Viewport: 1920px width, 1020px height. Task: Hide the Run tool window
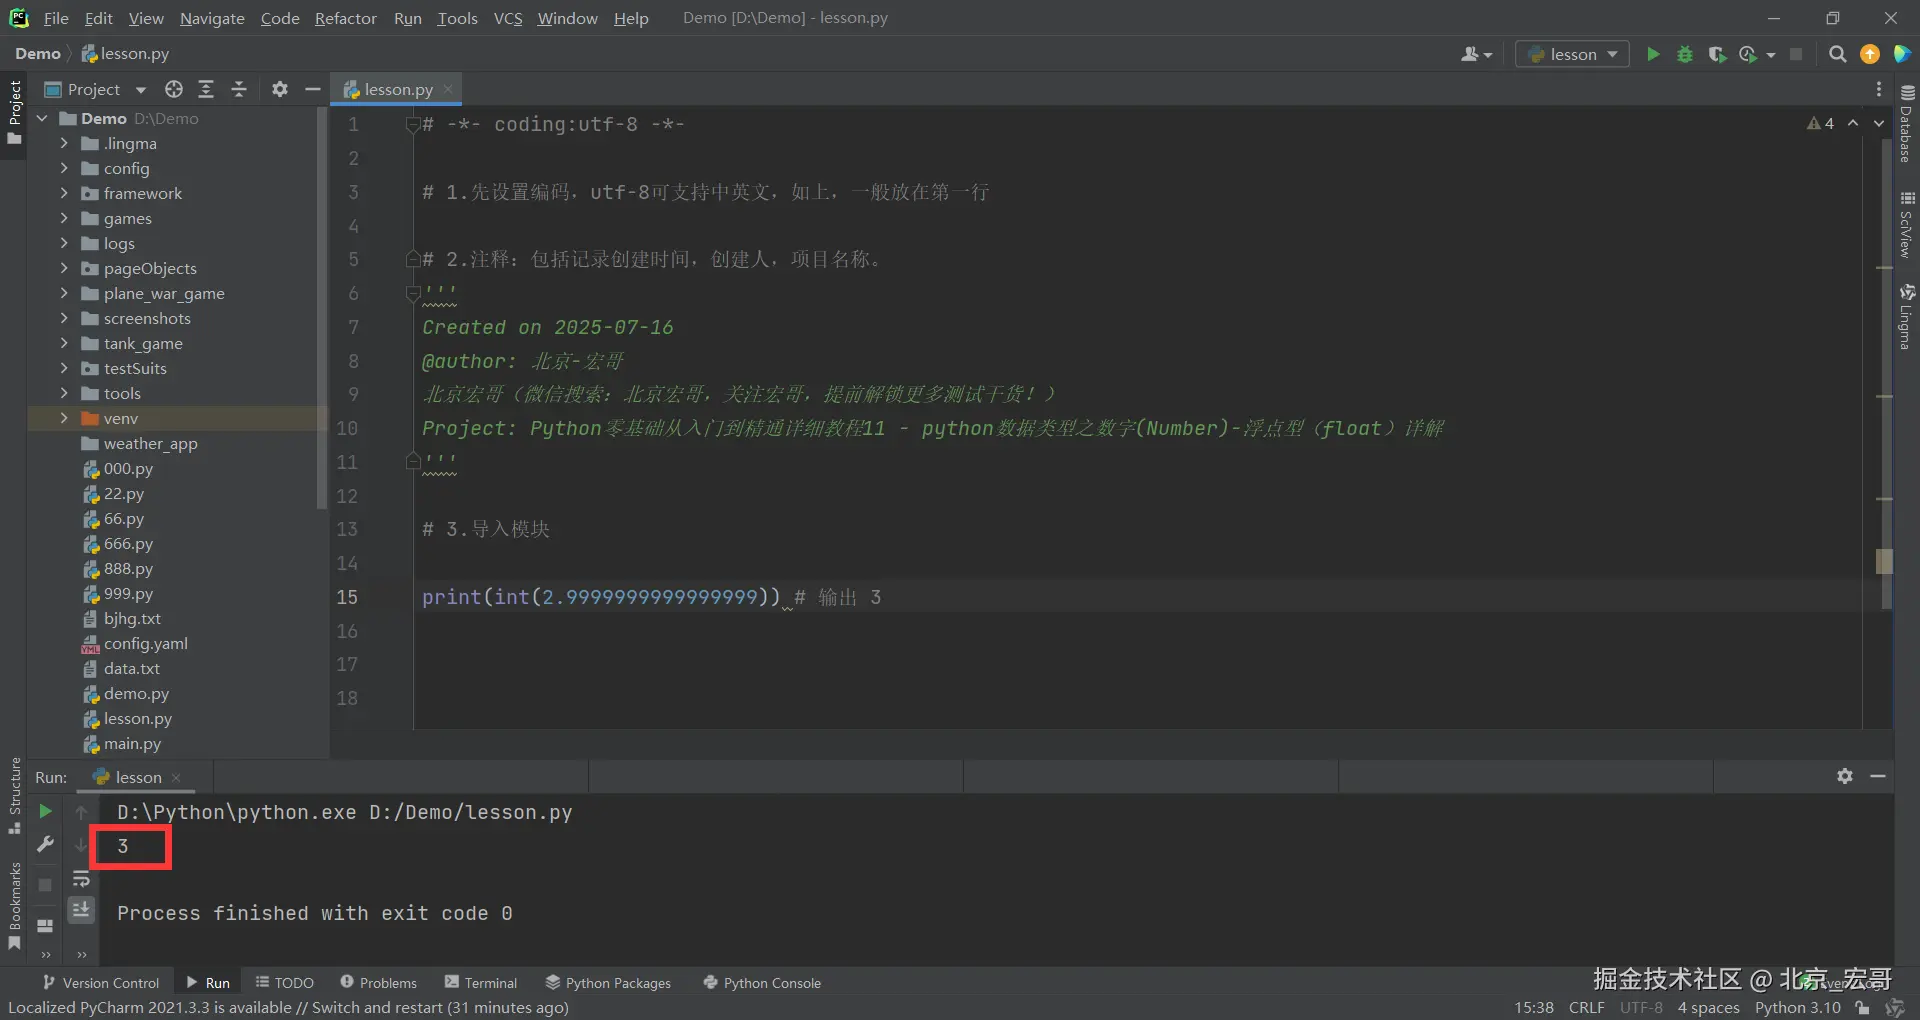(1878, 776)
